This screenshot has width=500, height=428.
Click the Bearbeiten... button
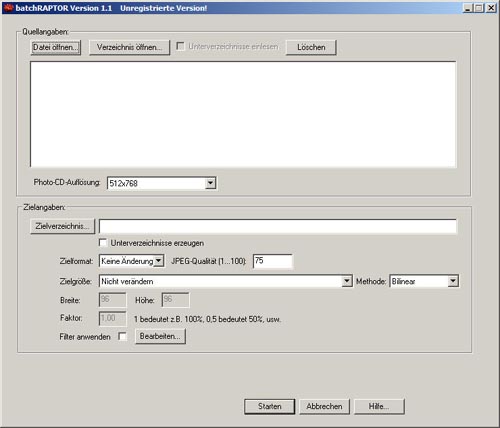coord(160,336)
